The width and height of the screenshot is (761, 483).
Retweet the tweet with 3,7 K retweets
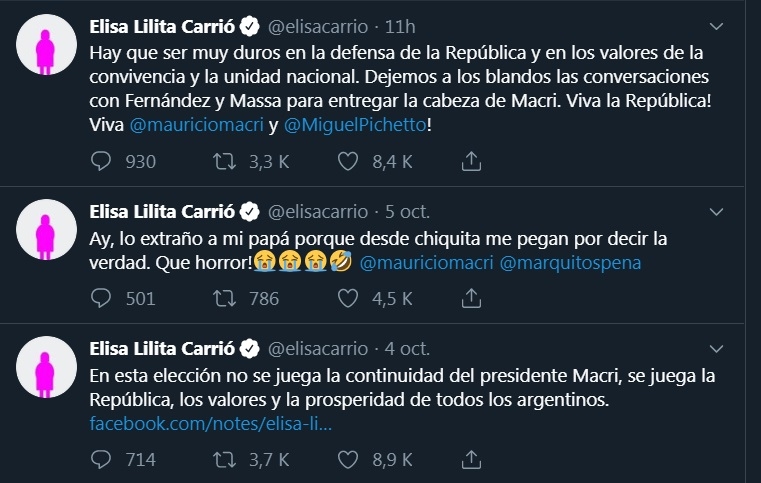(x=224, y=459)
